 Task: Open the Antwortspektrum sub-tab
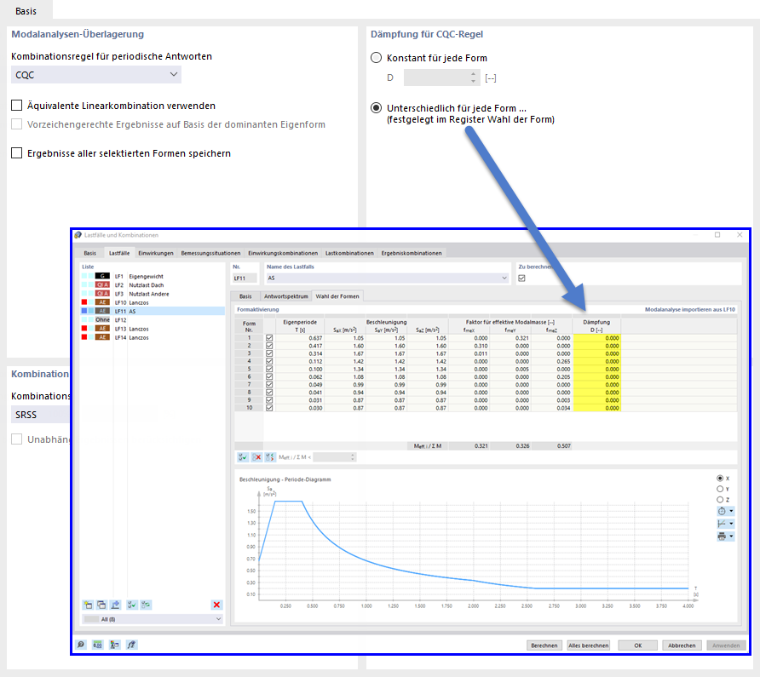click(286, 296)
